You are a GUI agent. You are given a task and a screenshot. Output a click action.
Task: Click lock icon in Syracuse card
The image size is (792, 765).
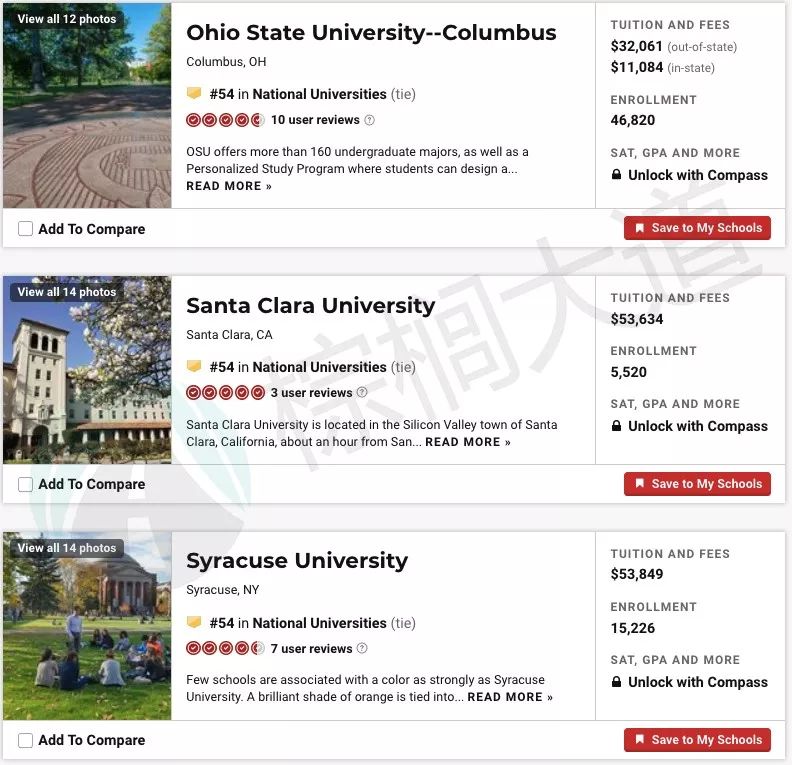(616, 682)
